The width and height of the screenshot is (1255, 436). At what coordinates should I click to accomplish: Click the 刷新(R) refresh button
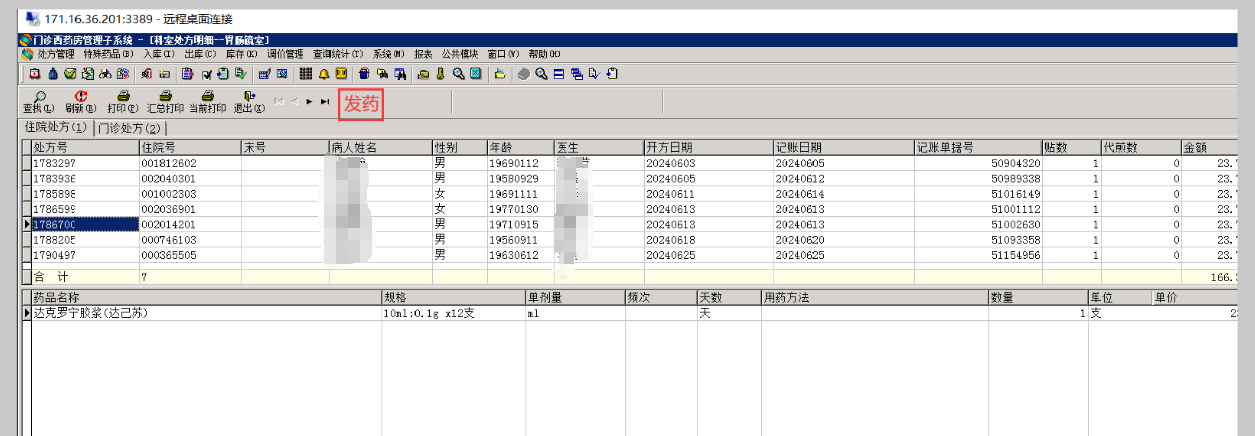point(80,102)
